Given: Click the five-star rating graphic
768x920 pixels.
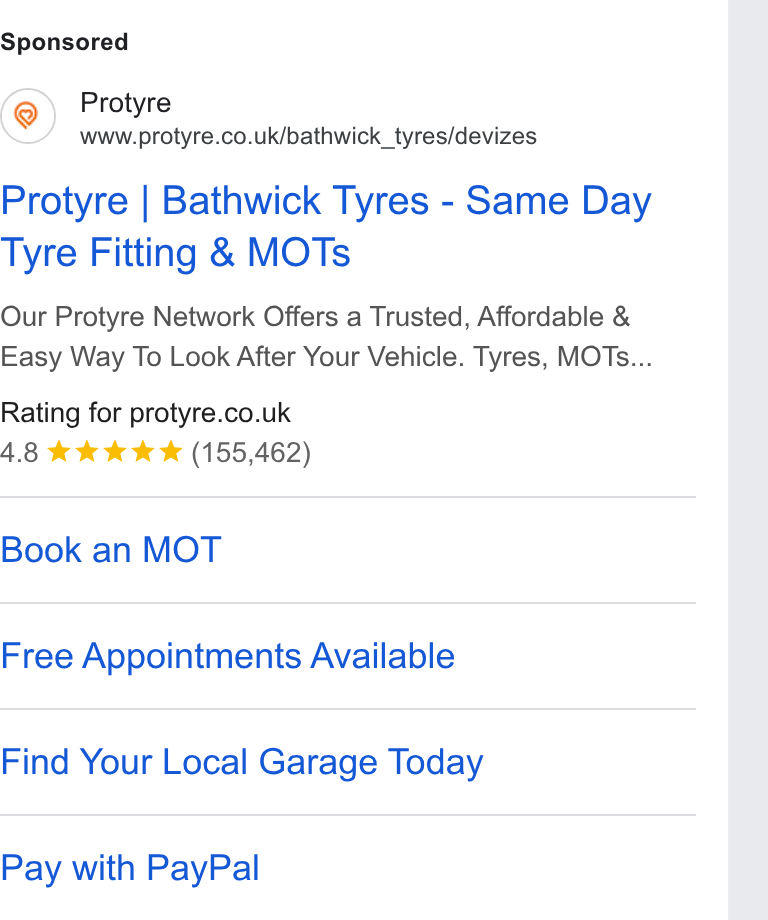Looking at the screenshot, I should coord(114,452).
